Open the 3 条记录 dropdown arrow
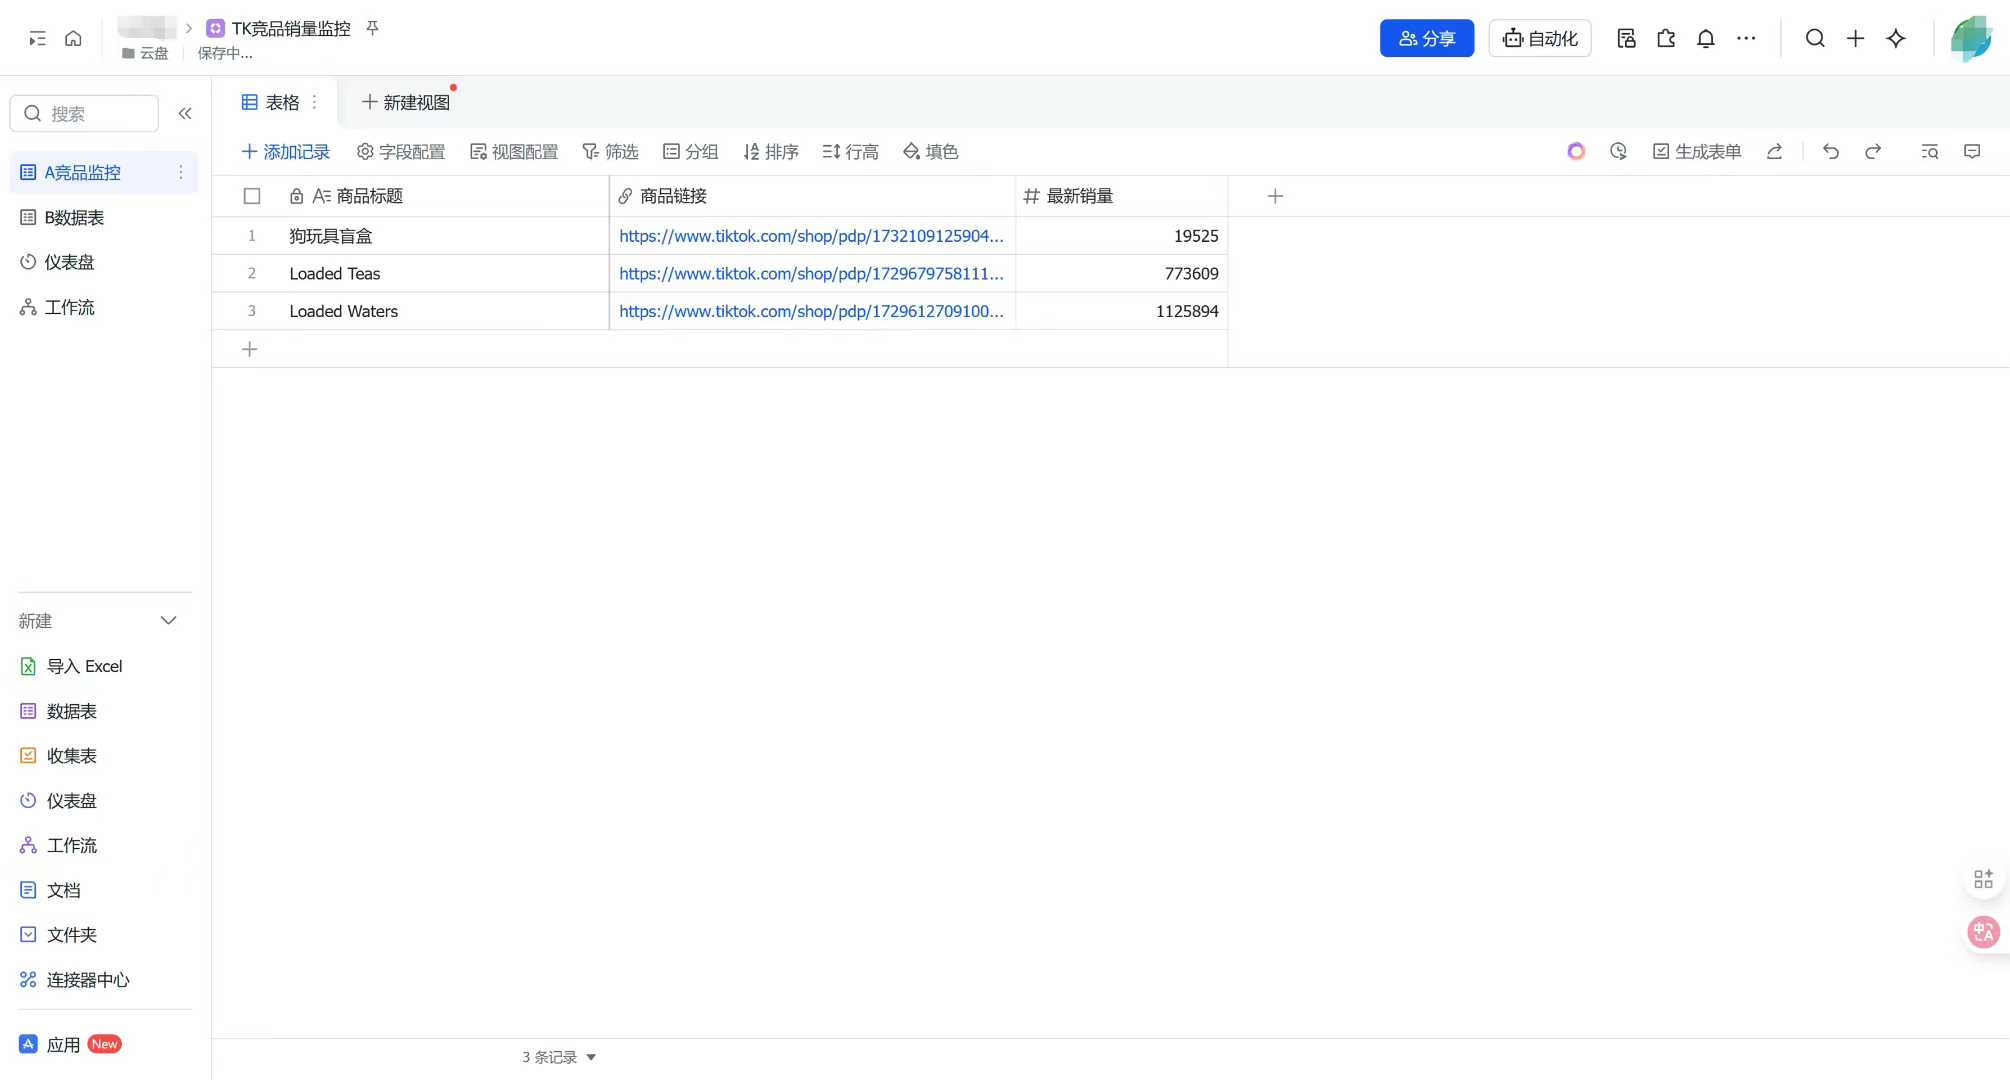The width and height of the screenshot is (2010, 1080). pyautogui.click(x=591, y=1057)
